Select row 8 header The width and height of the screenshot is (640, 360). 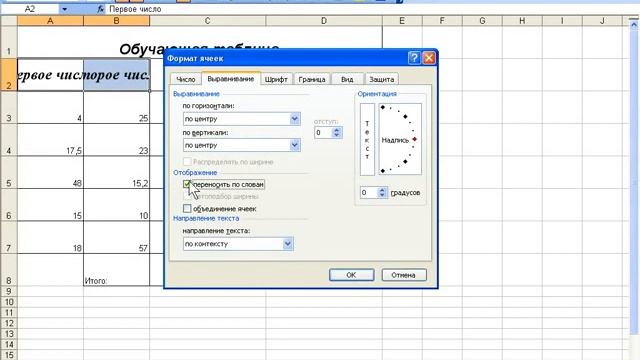point(9,270)
